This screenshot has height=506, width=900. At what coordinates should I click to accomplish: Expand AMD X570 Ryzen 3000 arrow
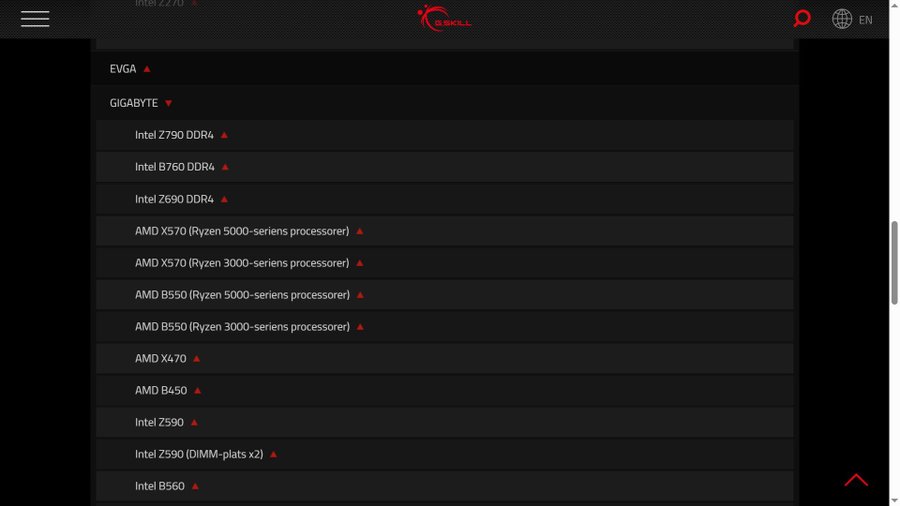pos(360,263)
